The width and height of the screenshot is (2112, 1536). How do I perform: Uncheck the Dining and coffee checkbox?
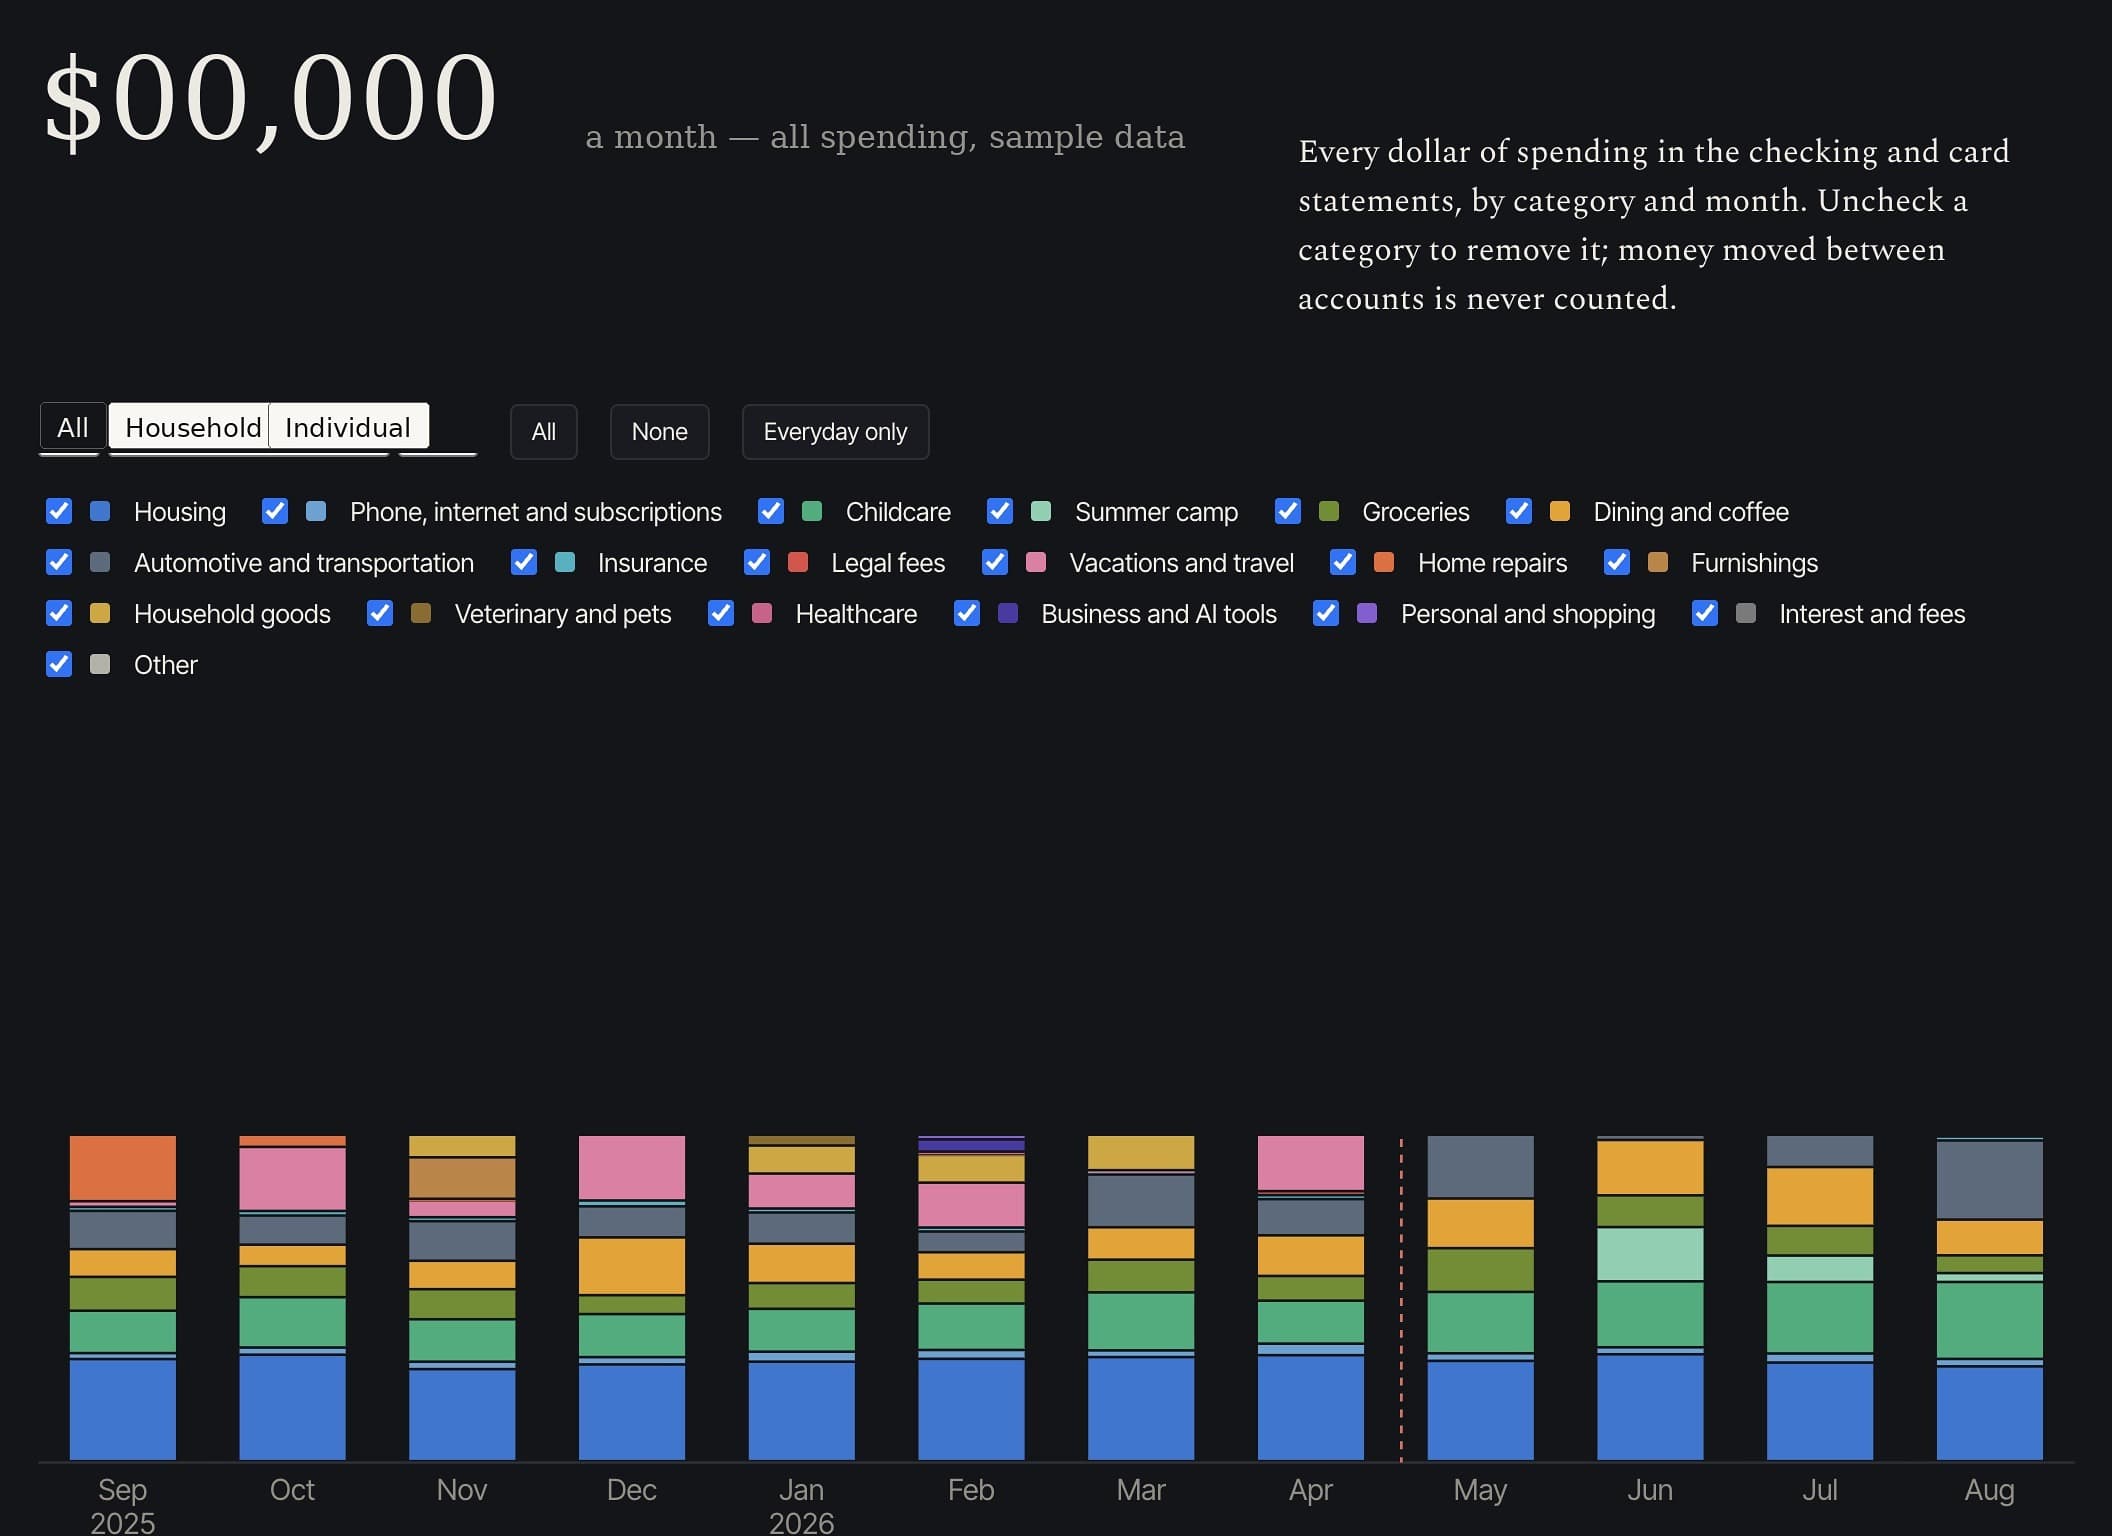click(1519, 511)
